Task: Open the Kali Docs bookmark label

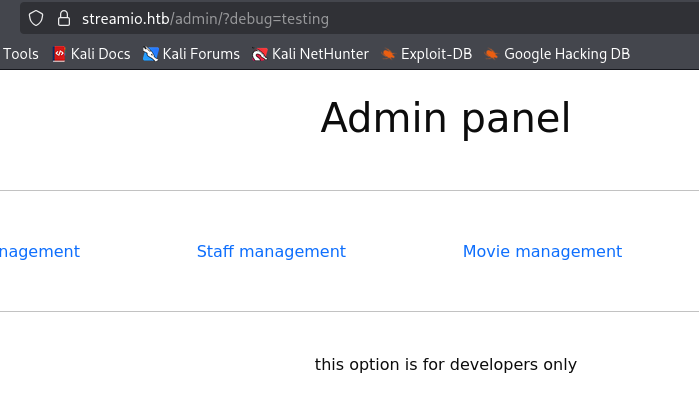Action: [x=100, y=54]
